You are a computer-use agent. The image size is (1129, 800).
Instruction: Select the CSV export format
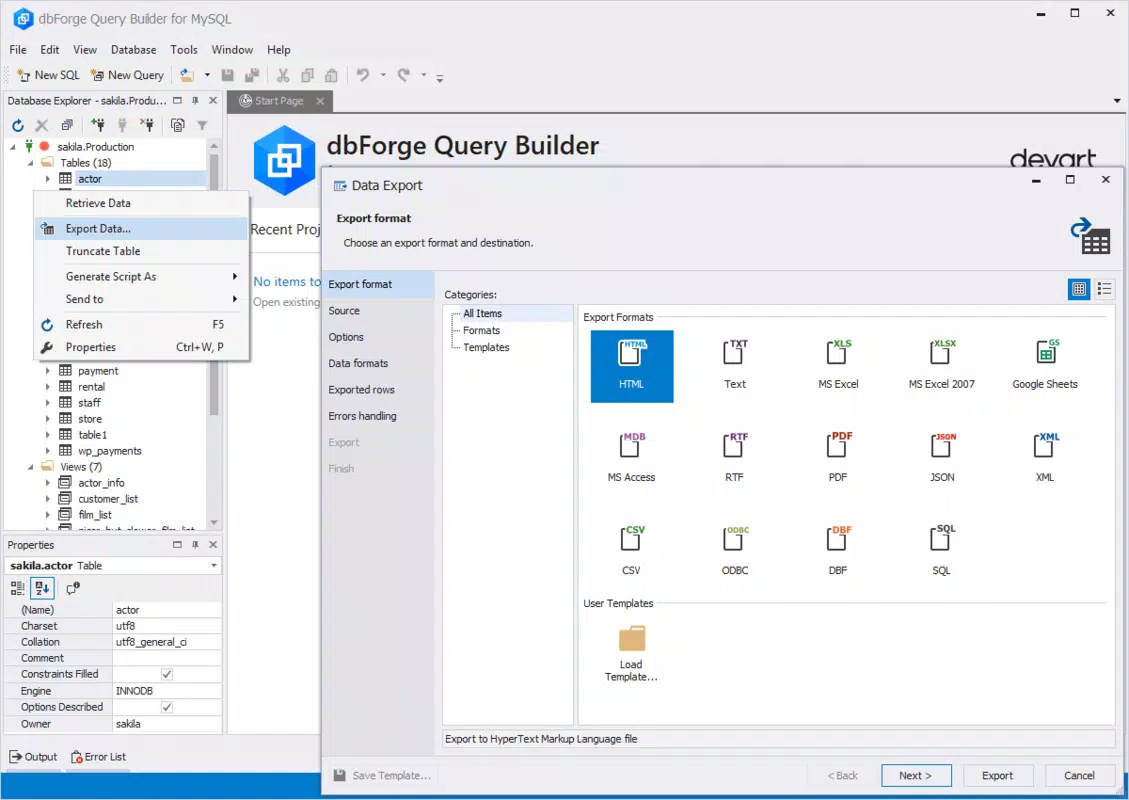[x=631, y=552]
